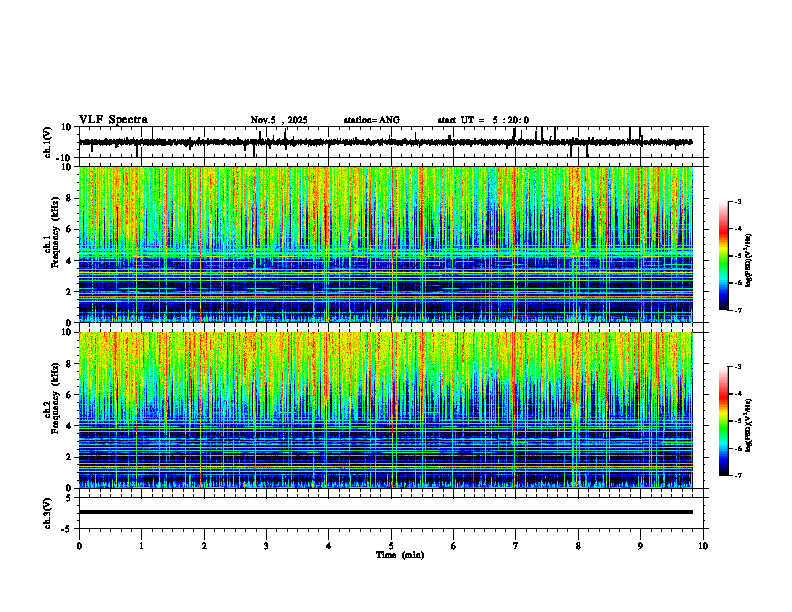Viewport: 792px width, 612px height.
Task: Click time-axis tick label "8"
Action: [x=578, y=546]
